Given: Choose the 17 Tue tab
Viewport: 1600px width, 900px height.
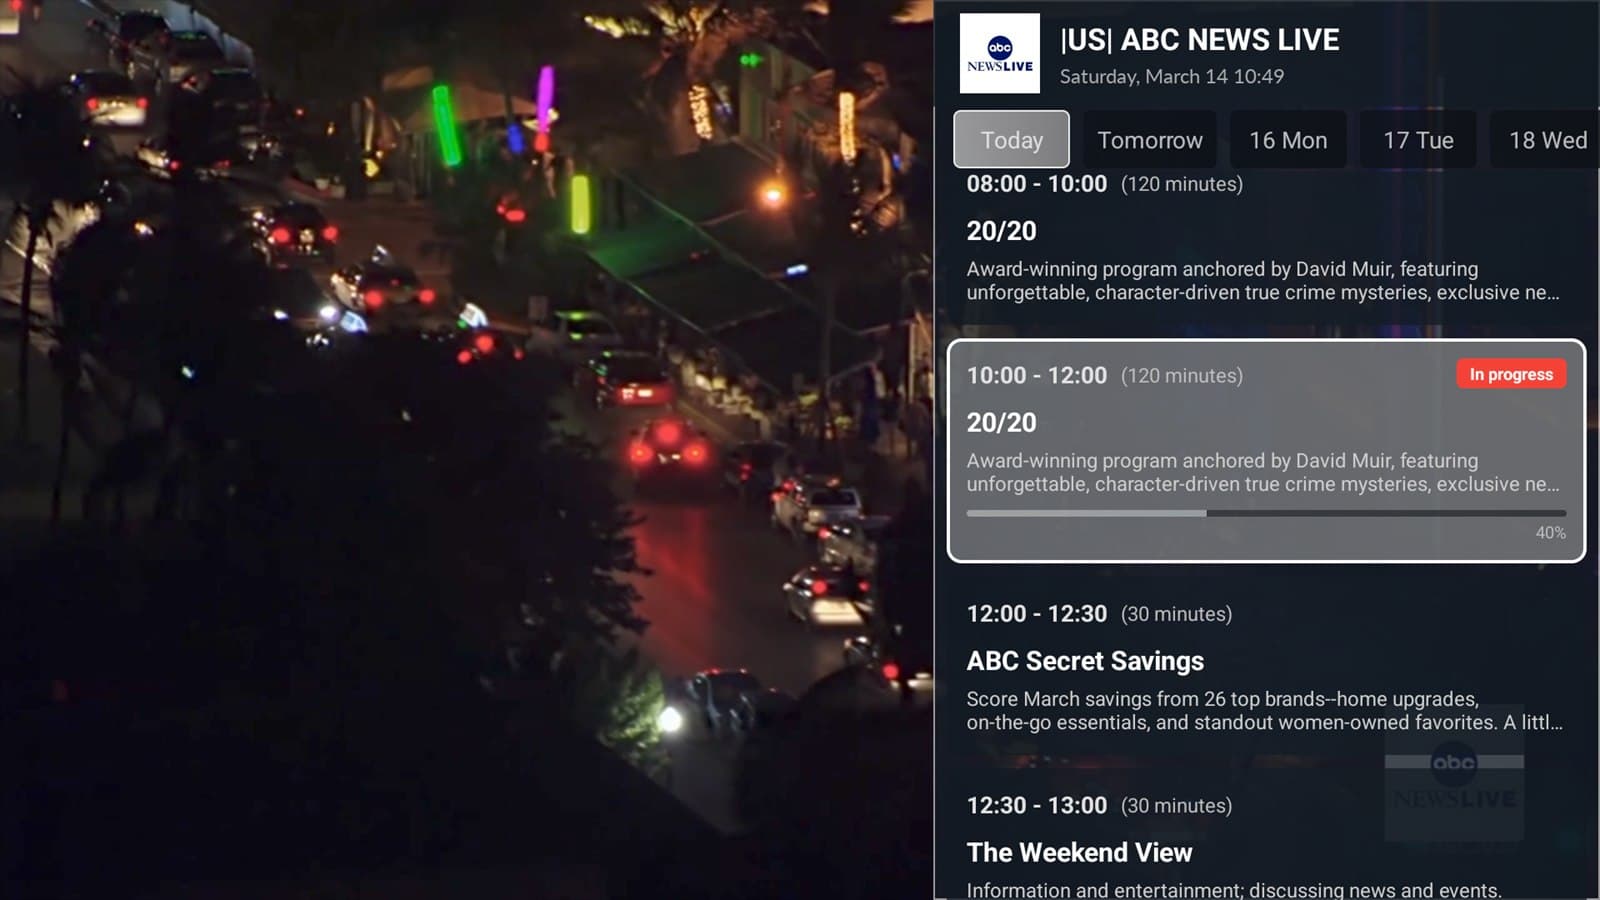Looking at the screenshot, I should click(1418, 140).
